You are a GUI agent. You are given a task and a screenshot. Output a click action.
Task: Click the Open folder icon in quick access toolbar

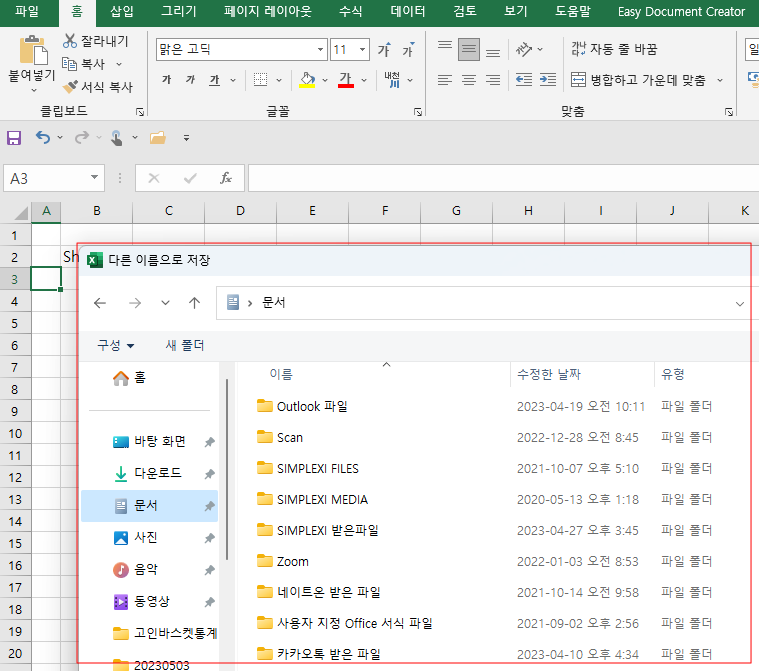click(x=158, y=138)
